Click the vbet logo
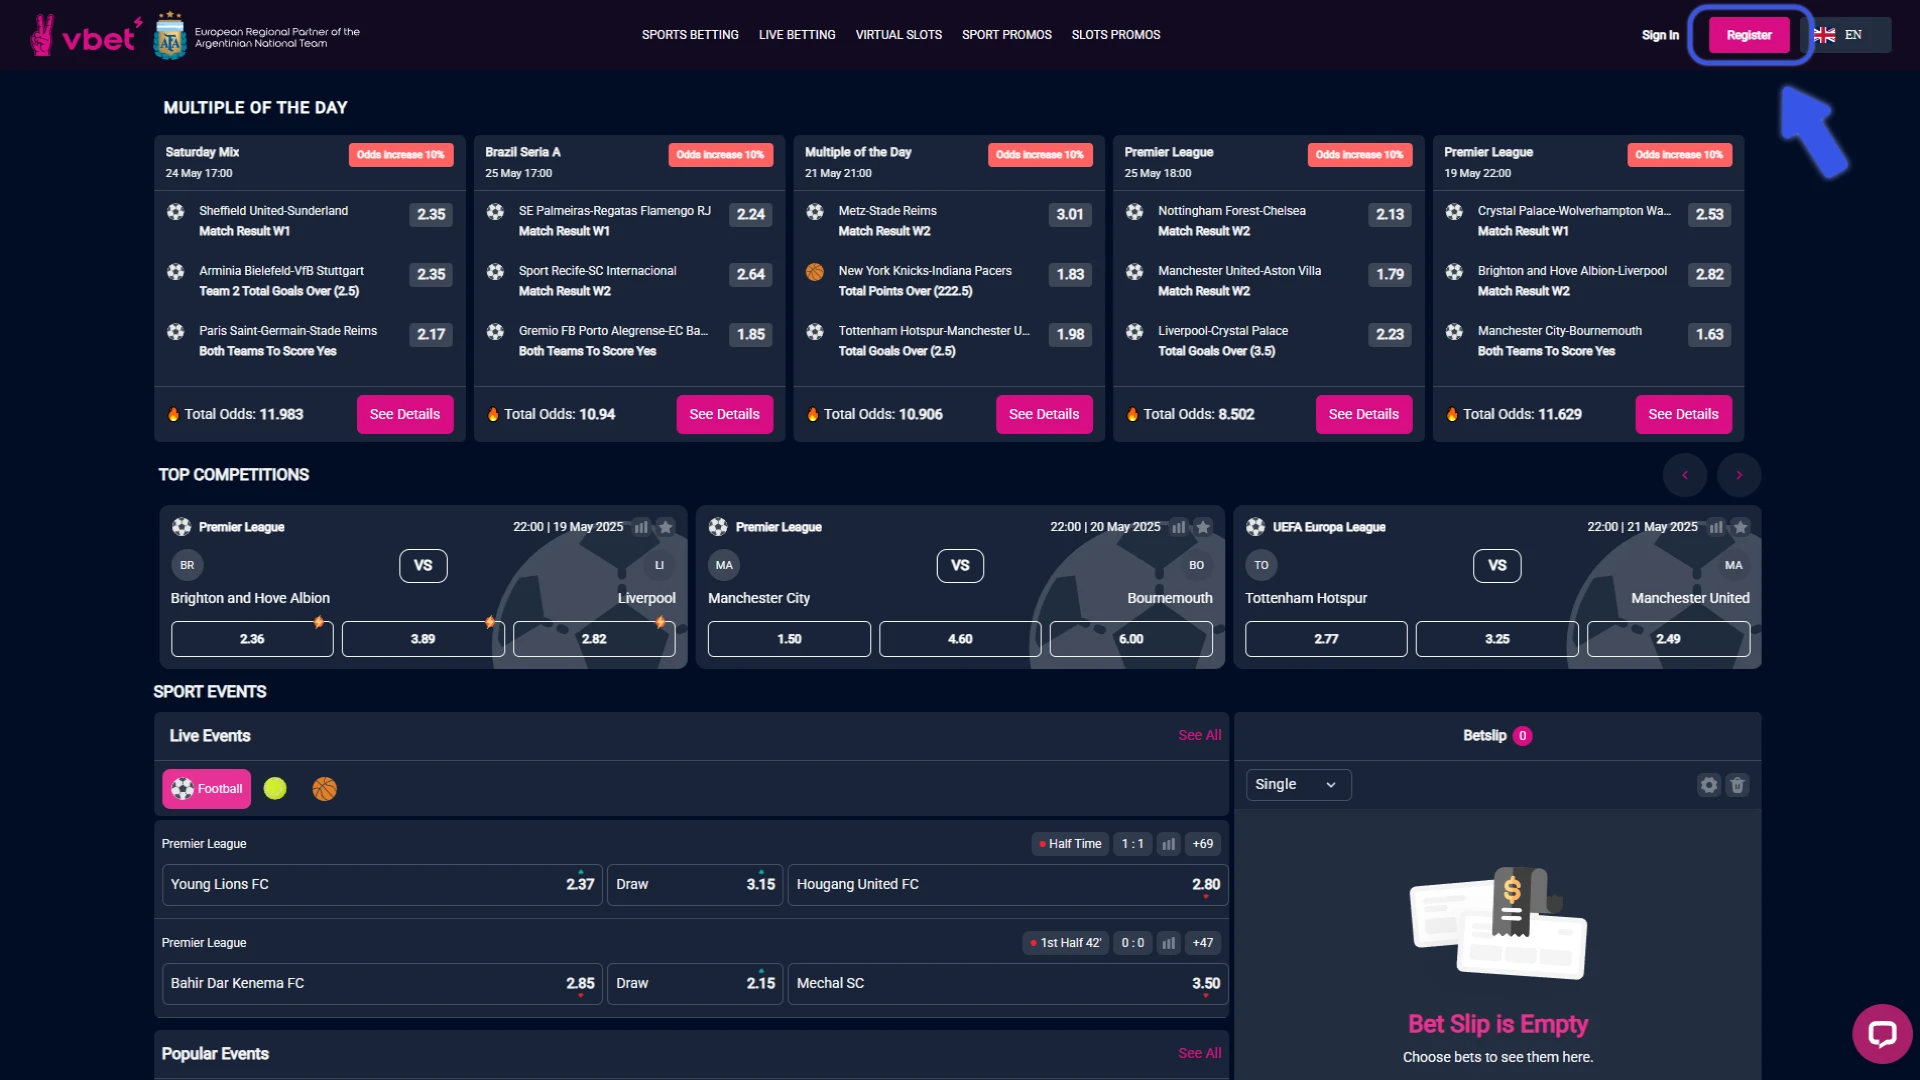The width and height of the screenshot is (1920, 1080). [x=85, y=34]
